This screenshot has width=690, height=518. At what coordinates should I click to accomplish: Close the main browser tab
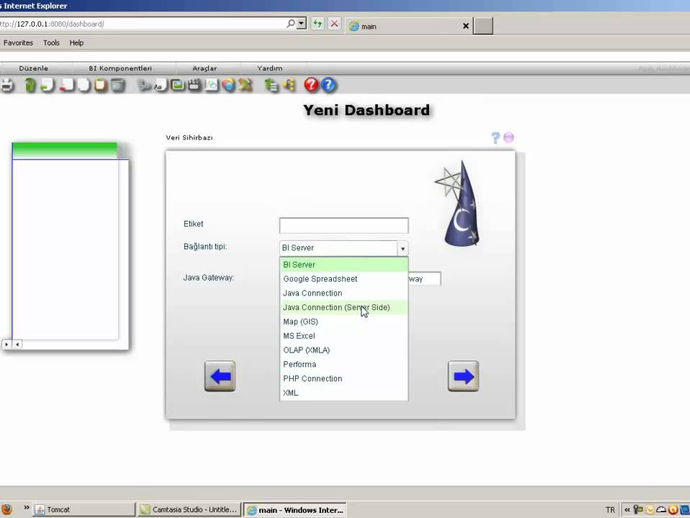pyautogui.click(x=466, y=26)
